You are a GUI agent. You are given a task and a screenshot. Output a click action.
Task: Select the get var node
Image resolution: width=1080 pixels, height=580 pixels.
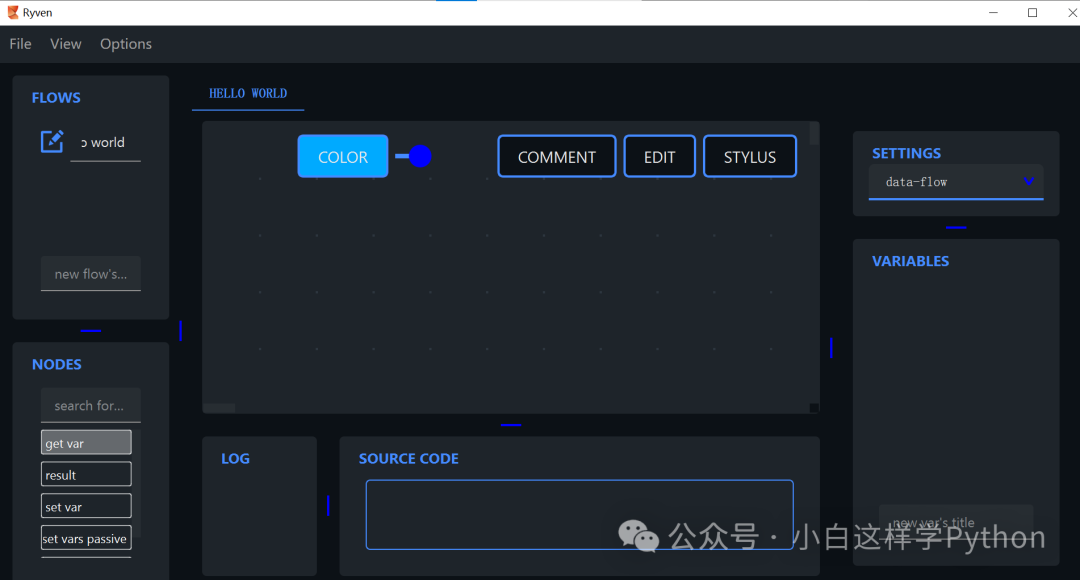point(86,443)
